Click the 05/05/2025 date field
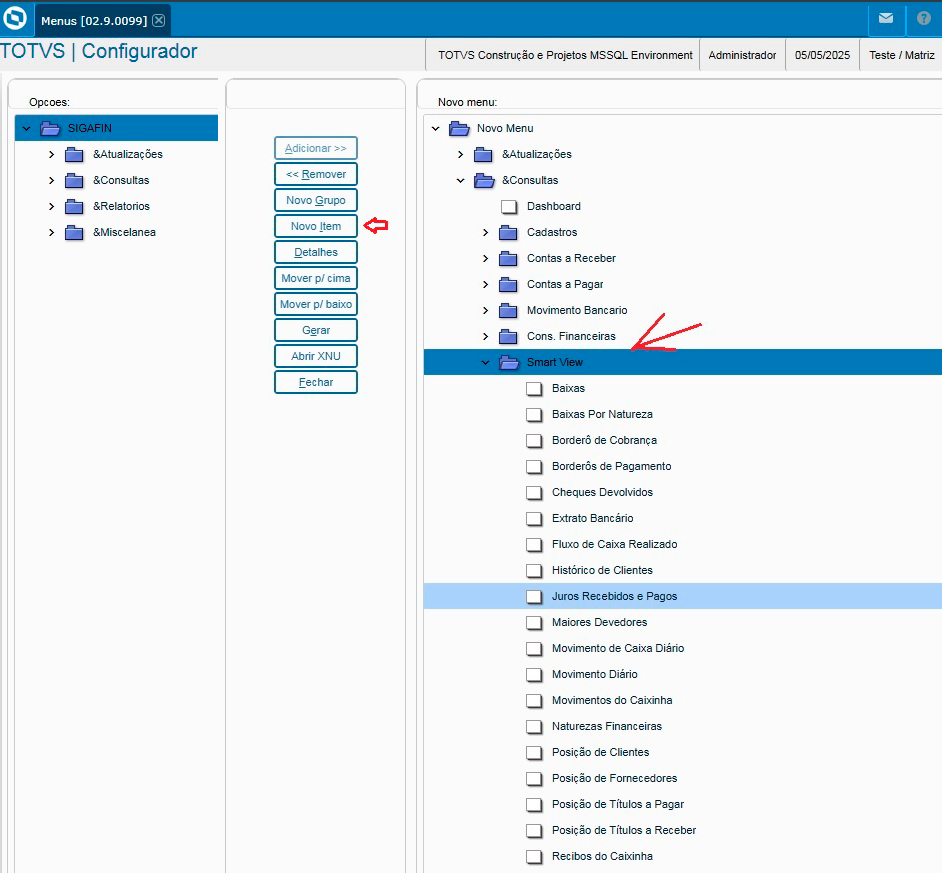 point(822,55)
